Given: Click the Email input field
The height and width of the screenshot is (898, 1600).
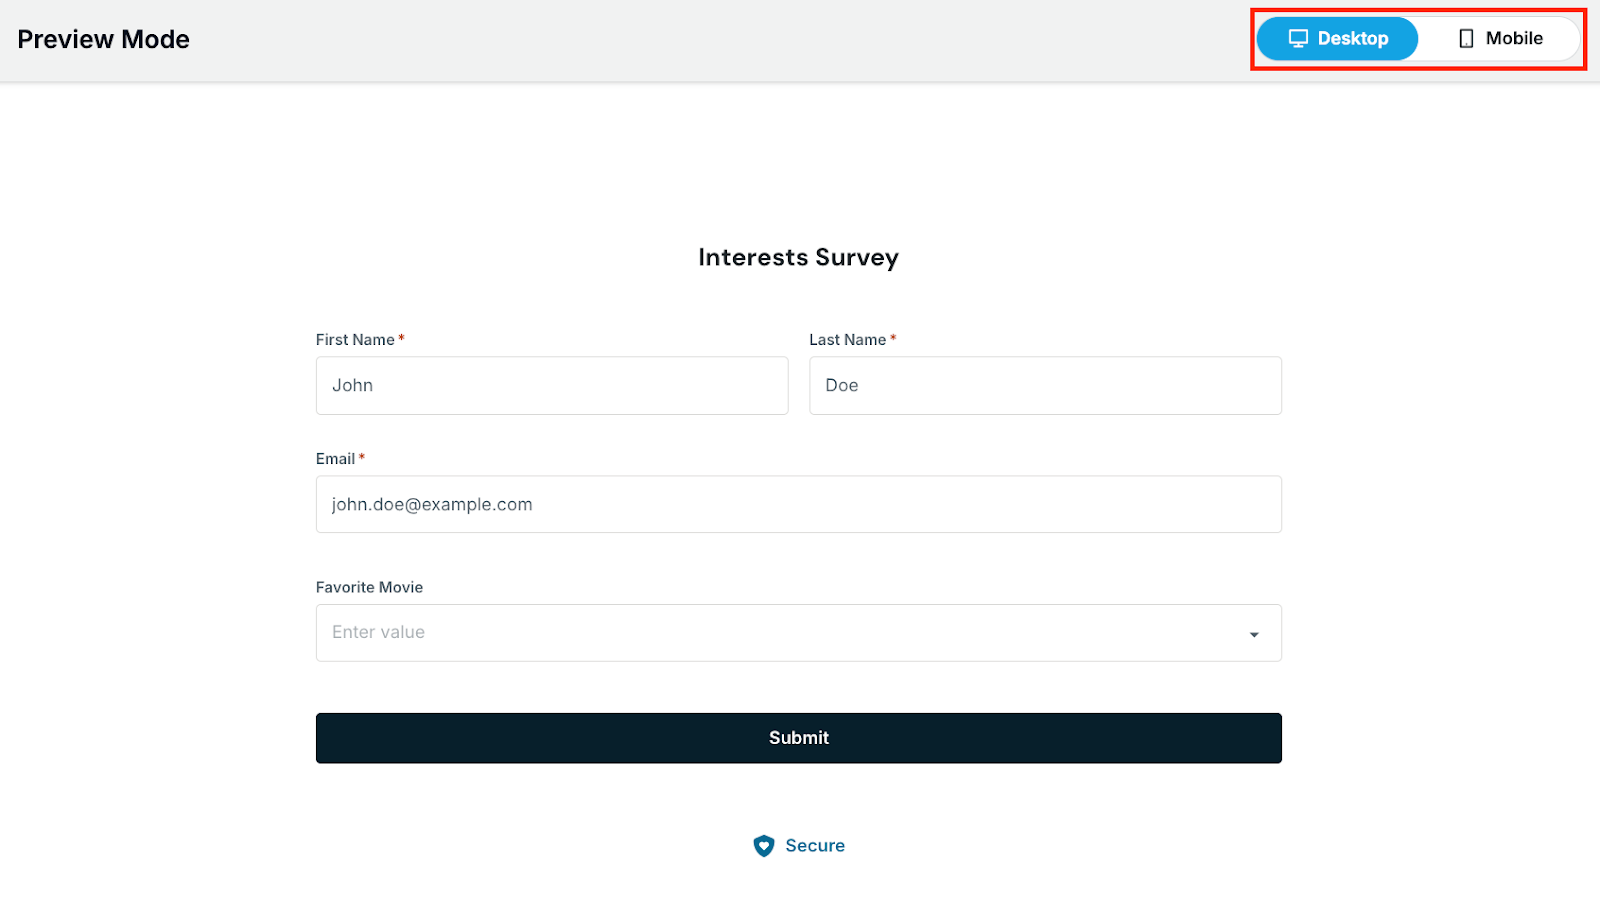Looking at the screenshot, I should point(799,504).
